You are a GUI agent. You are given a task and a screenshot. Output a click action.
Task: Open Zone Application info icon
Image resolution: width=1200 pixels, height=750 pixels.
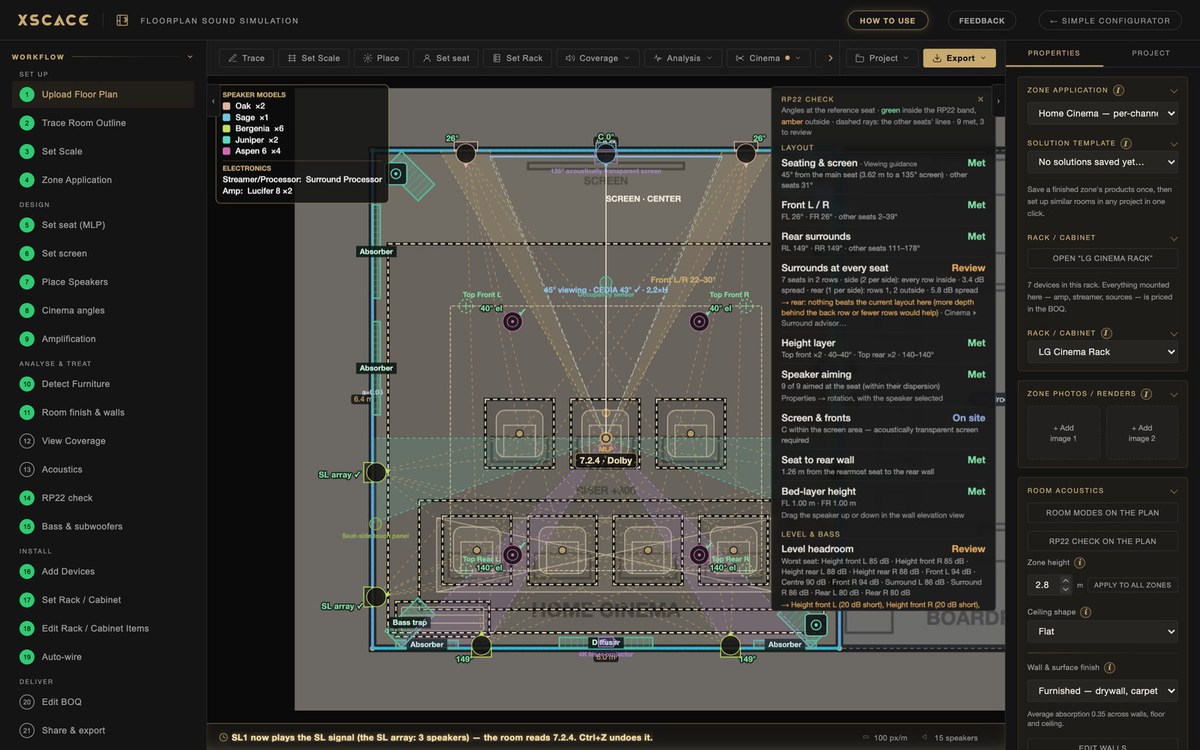pyautogui.click(x=1118, y=90)
